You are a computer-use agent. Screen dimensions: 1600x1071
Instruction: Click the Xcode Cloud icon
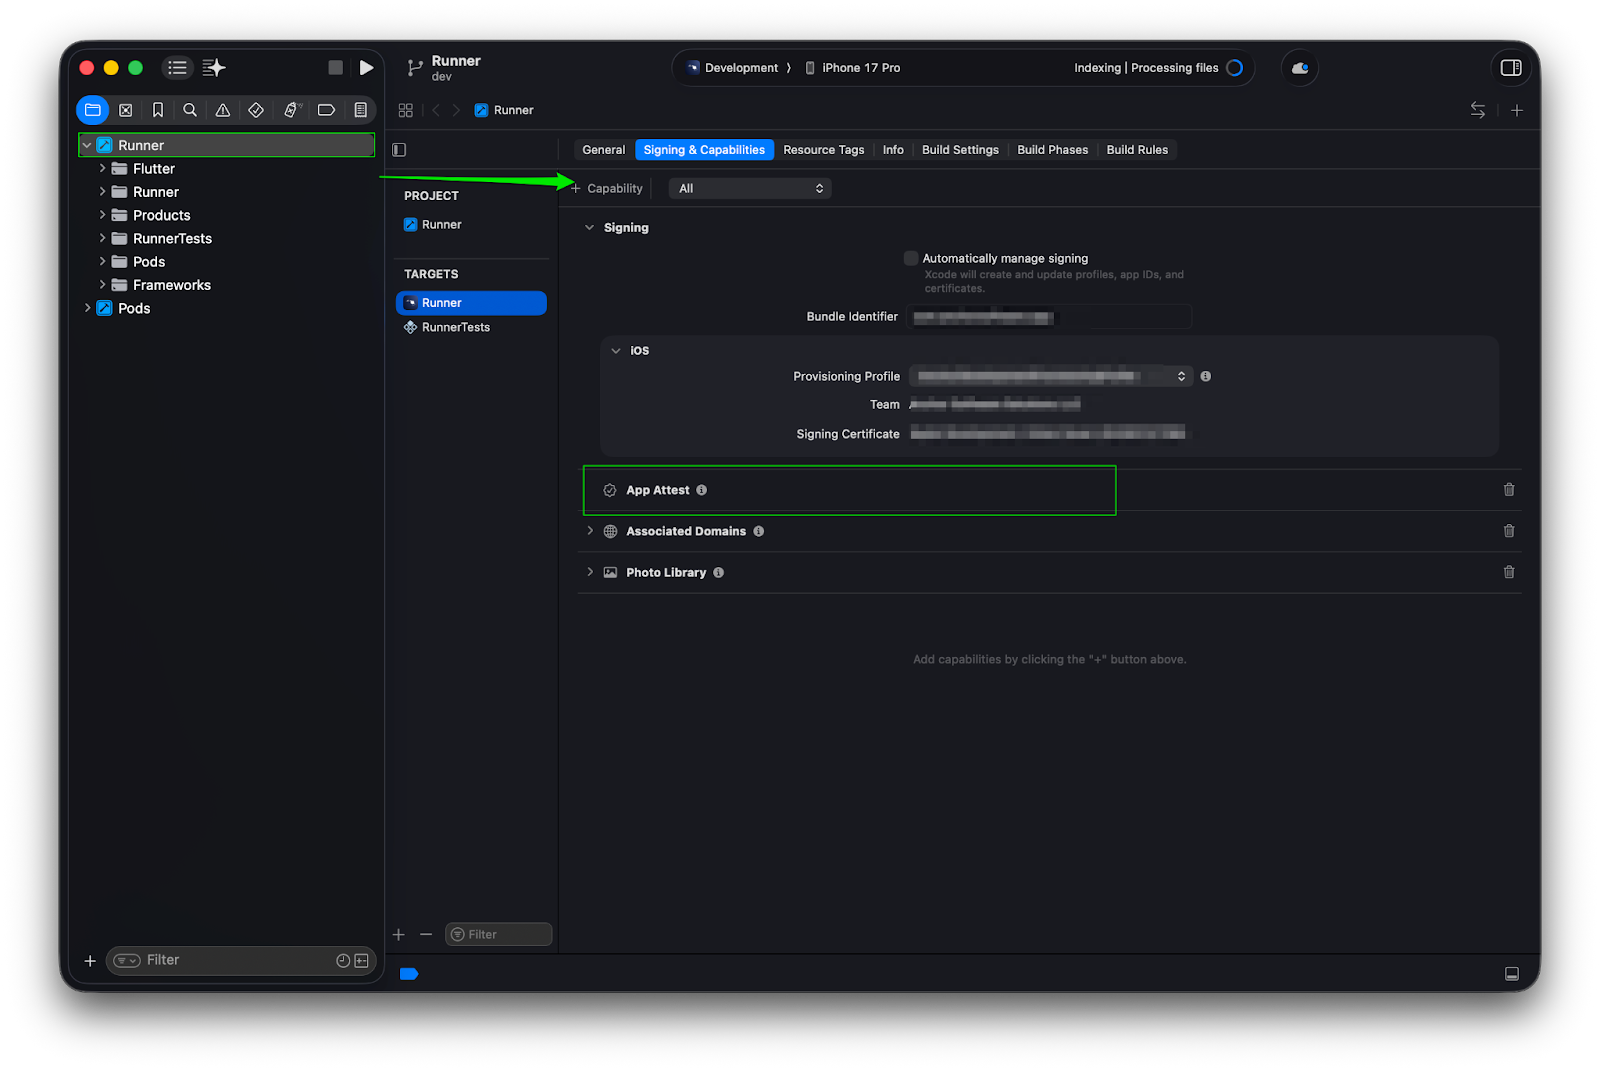coord(1300,68)
